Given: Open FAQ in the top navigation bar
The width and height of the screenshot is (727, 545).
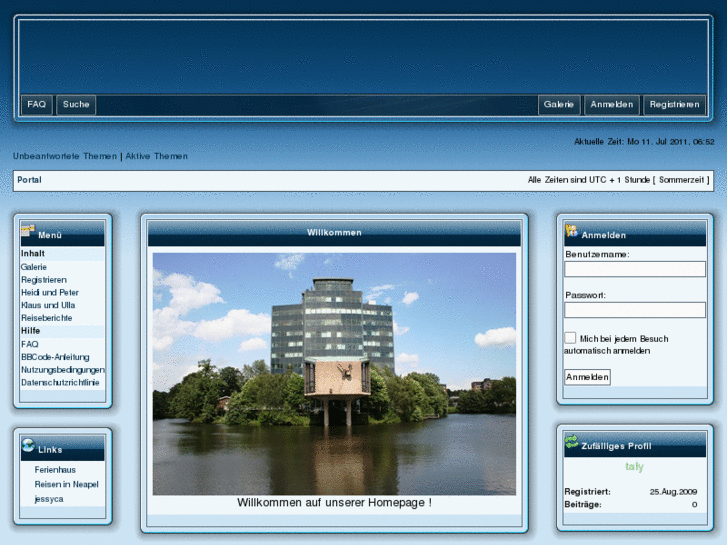Looking at the screenshot, I should 37,104.
